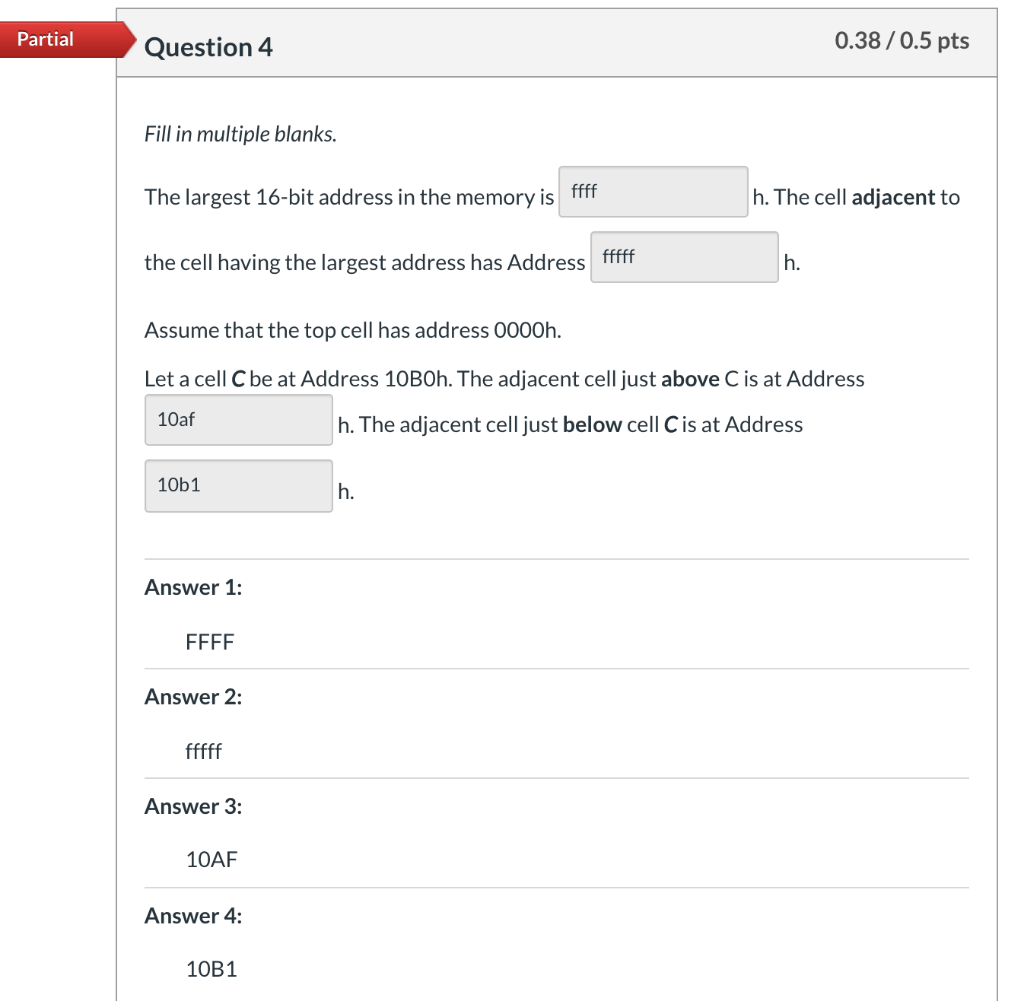Image resolution: width=1024 pixels, height=1001 pixels.
Task: Click the bold word 'adjacent'
Action: coord(893,197)
